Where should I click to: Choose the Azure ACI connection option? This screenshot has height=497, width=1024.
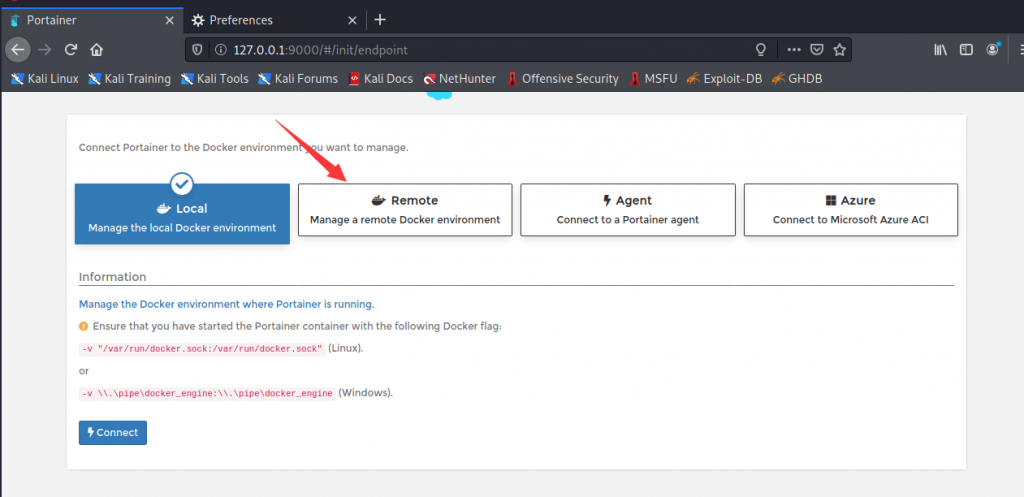tap(850, 210)
